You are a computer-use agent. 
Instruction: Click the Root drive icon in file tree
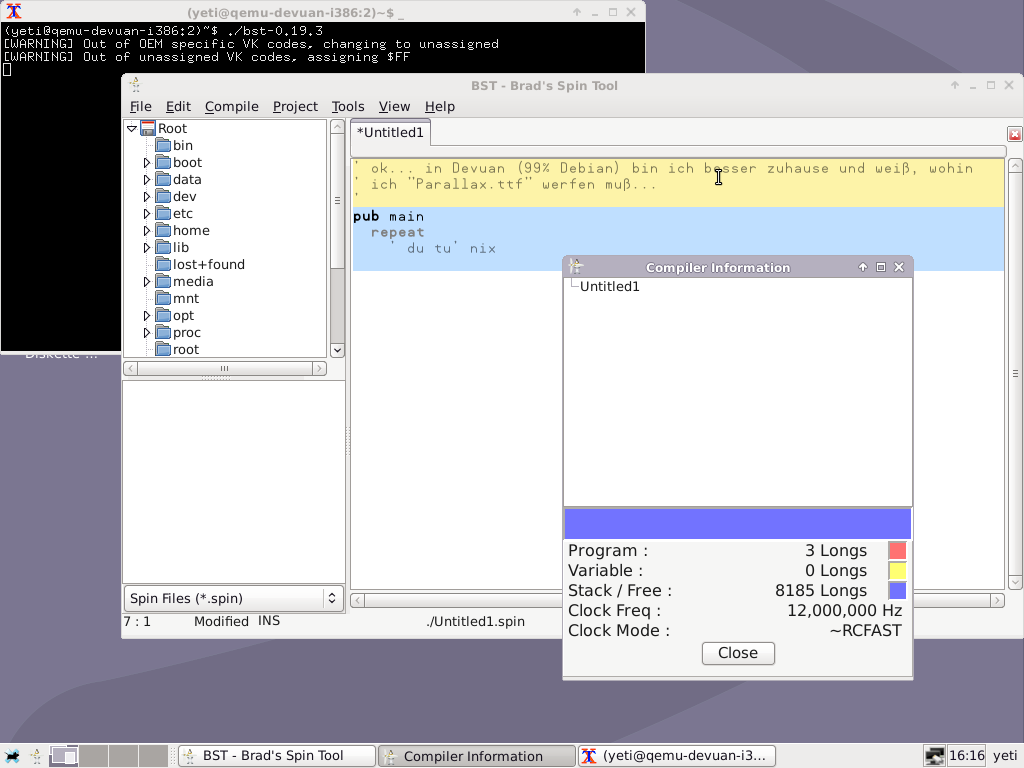tap(148, 128)
